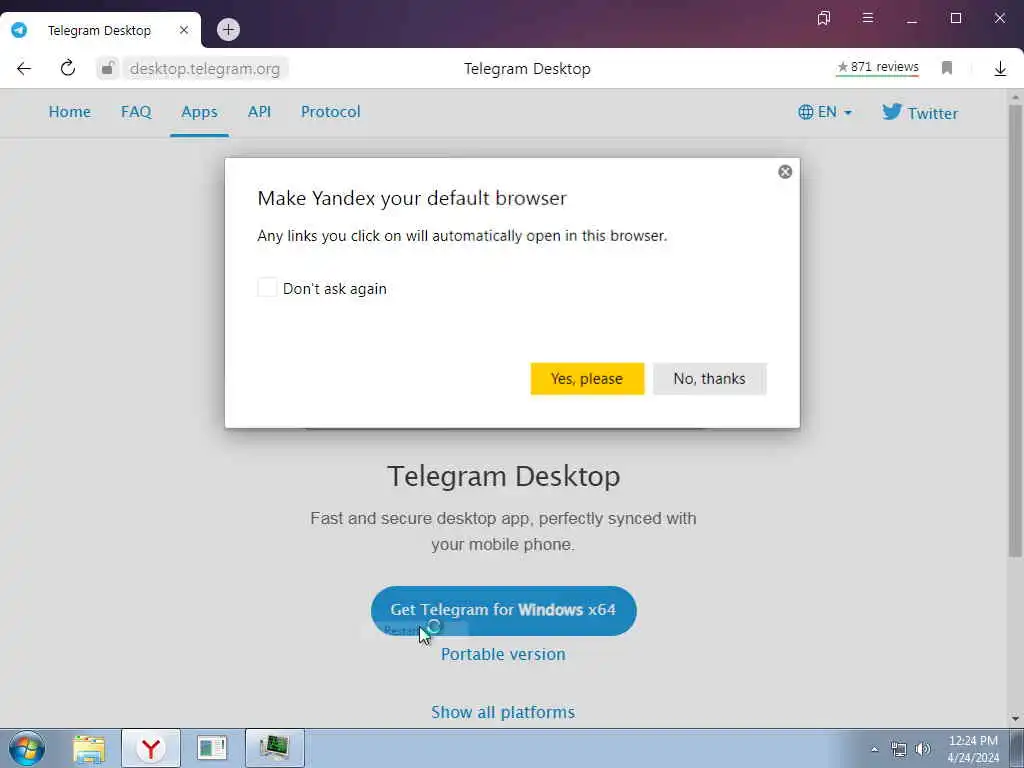The image size is (1024, 768).
Task: Open the FAQ nav link
Action: pyautogui.click(x=136, y=112)
